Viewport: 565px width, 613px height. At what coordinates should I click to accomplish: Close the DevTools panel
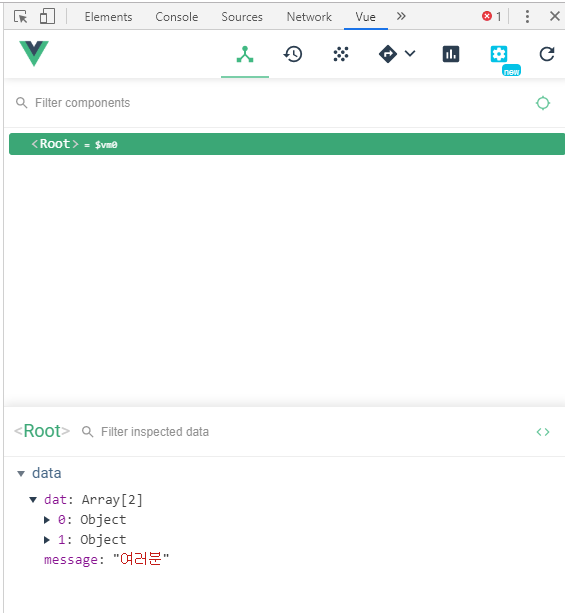[554, 16]
